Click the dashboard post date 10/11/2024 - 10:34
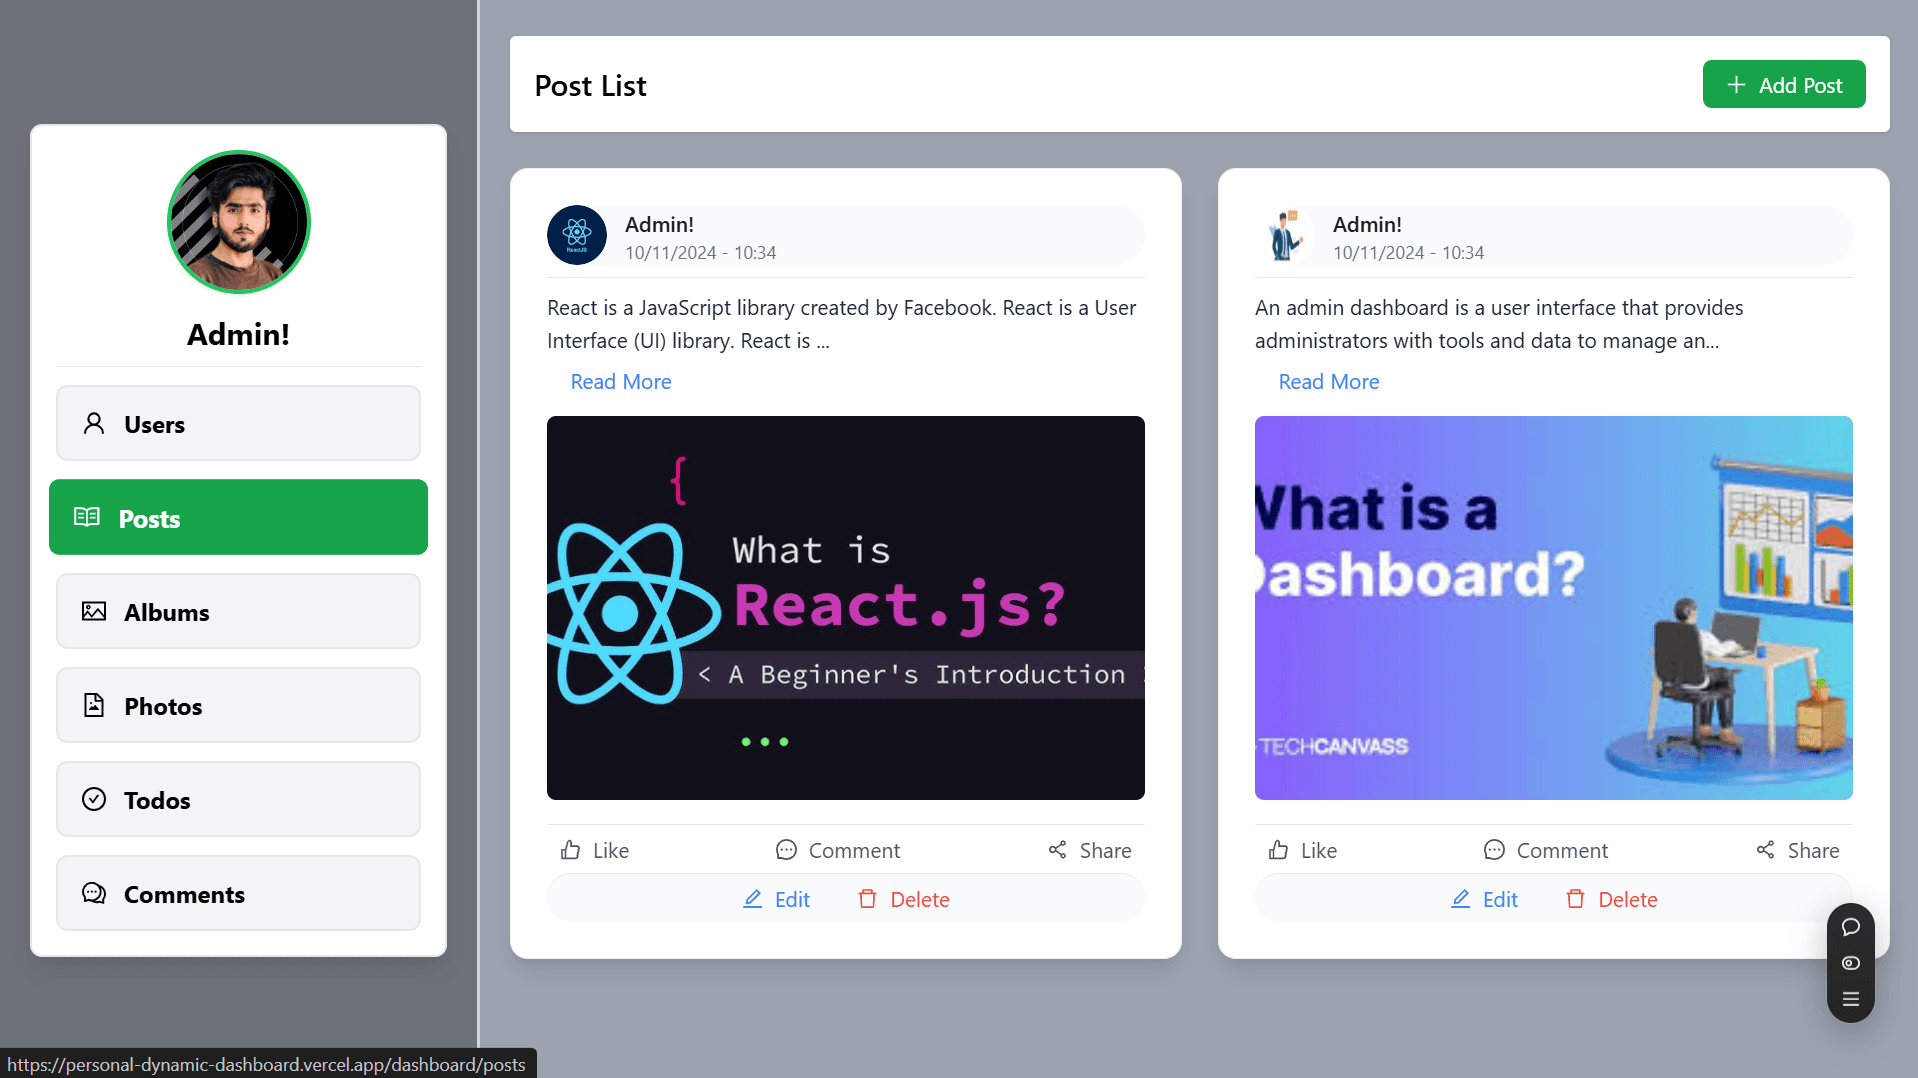This screenshot has height=1078, width=1918. [x=1408, y=253]
